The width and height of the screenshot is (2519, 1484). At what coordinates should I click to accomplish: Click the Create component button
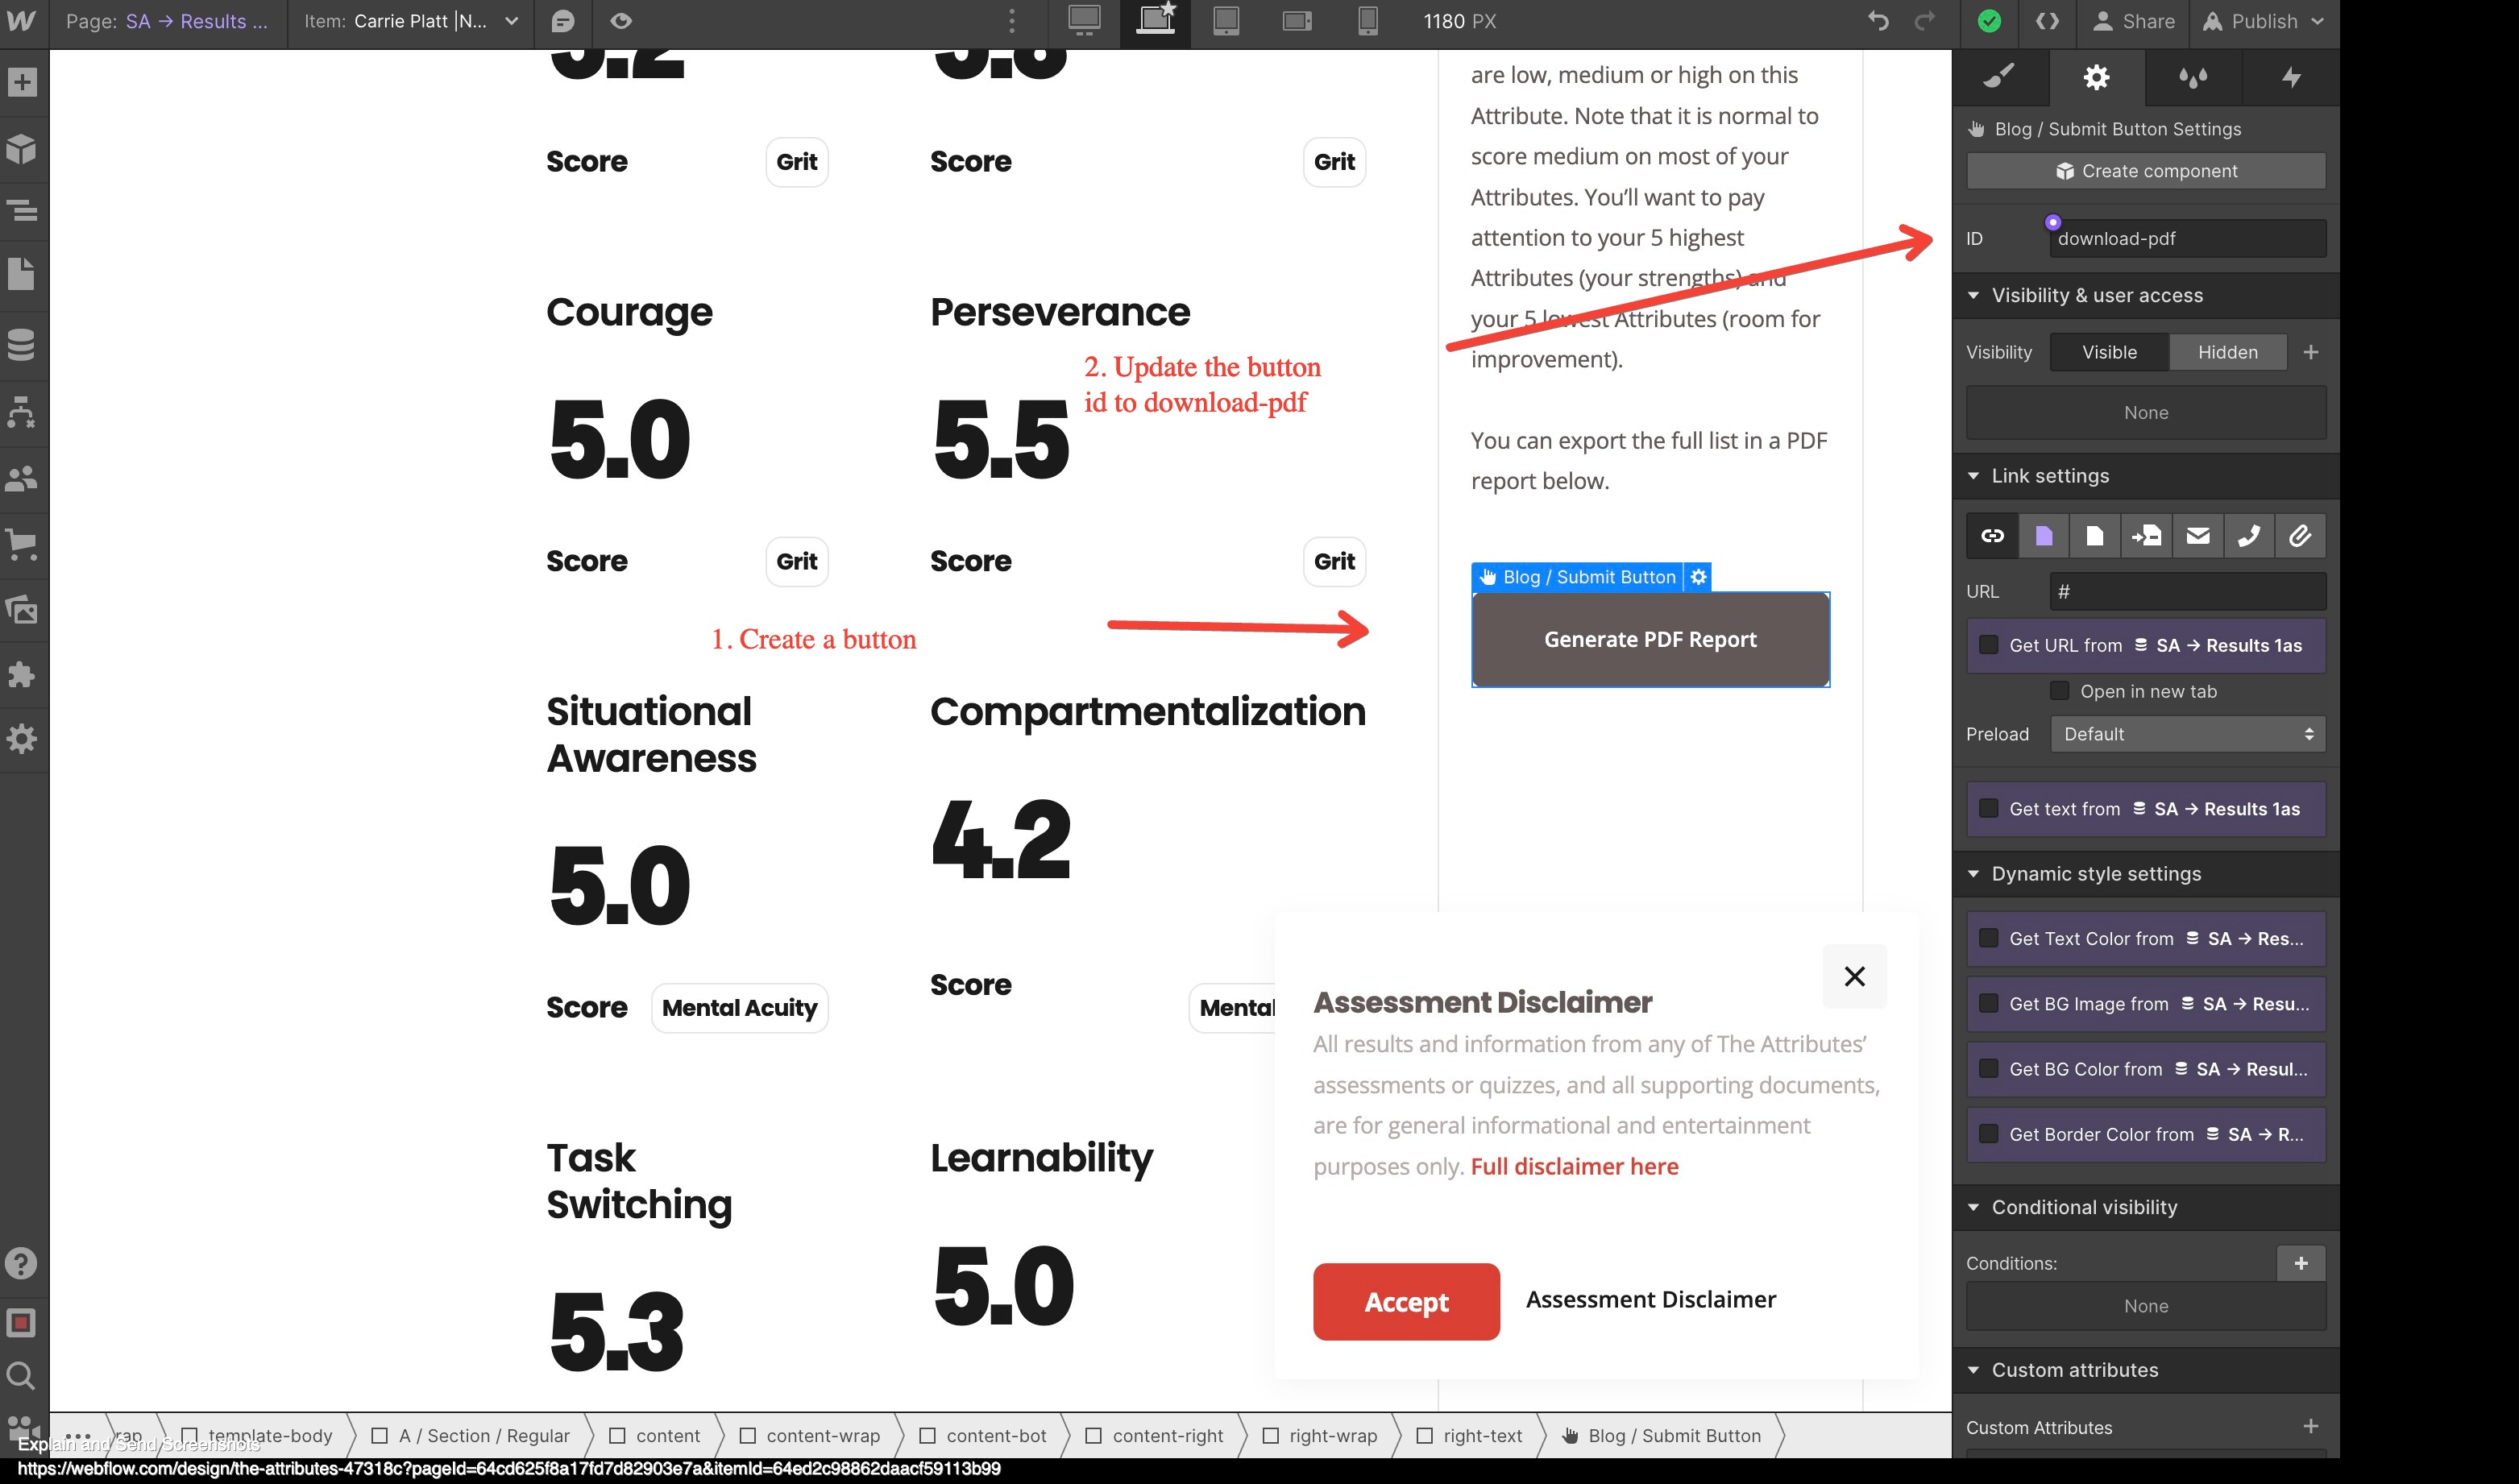[2144, 170]
